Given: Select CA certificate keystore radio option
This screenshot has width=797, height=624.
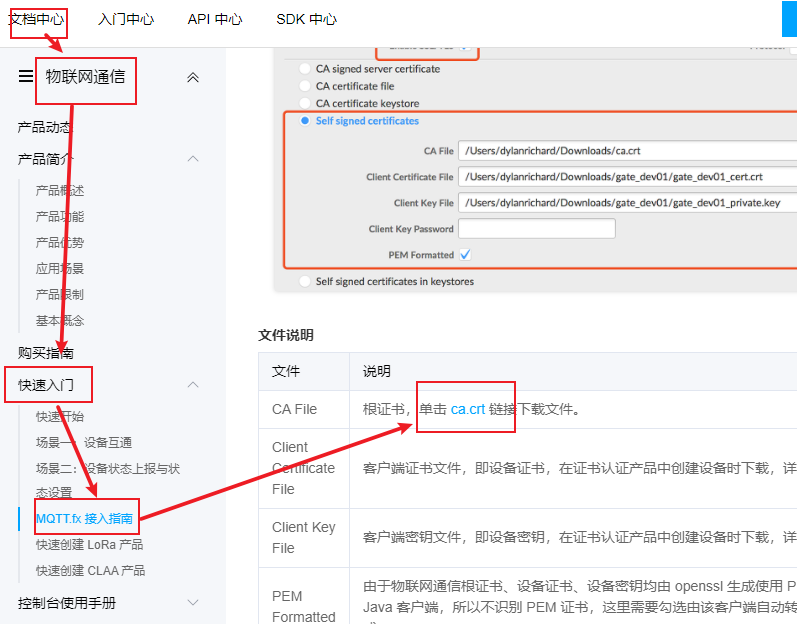Looking at the screenshot, I should [x=305, y=104].
